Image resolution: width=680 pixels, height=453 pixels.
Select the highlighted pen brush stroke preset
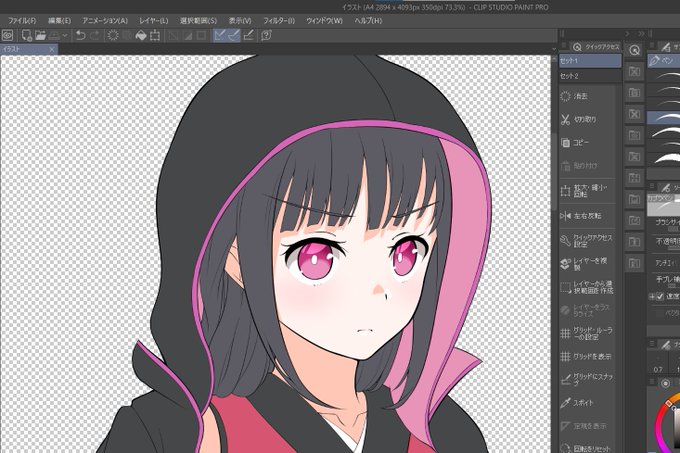tap(664, 117)
